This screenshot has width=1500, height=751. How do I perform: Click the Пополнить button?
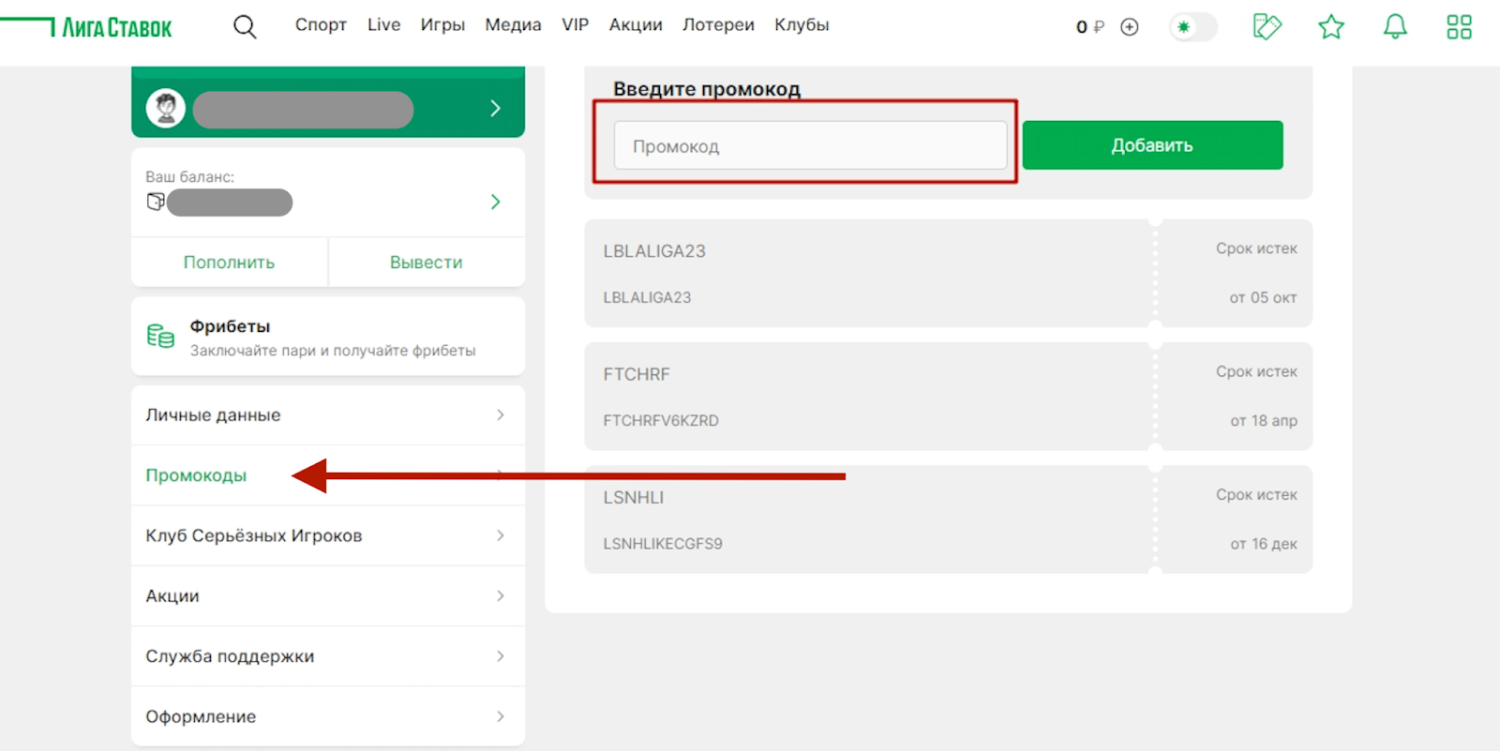tap(229, 262)
